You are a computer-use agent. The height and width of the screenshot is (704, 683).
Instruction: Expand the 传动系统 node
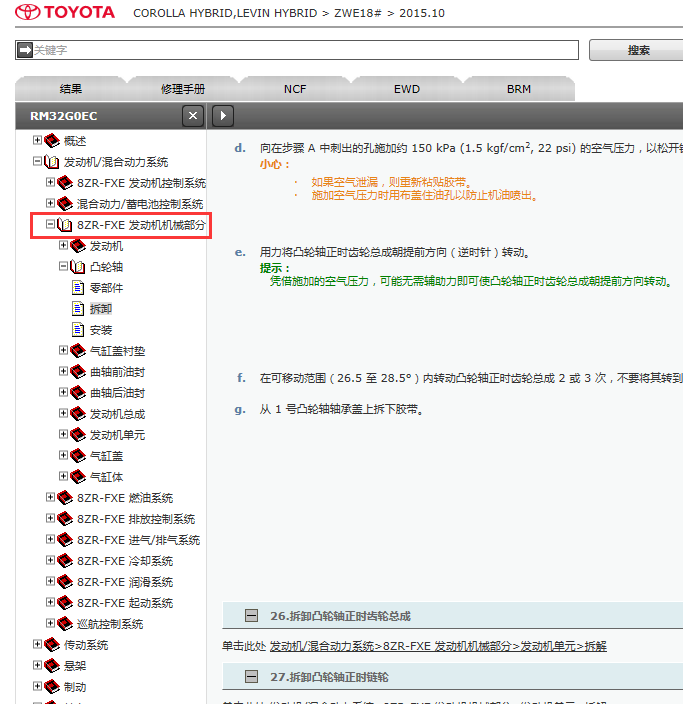37,644
